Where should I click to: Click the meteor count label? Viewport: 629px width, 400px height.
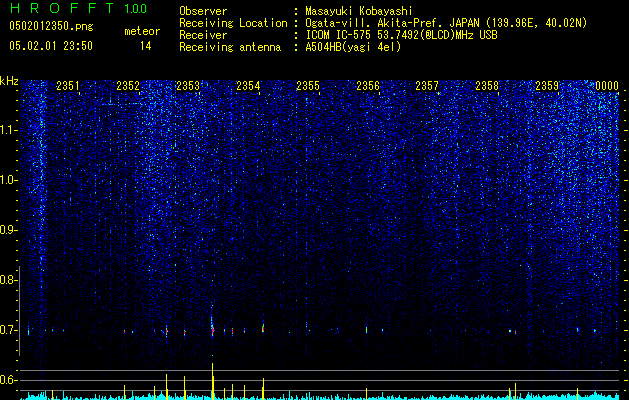coord(142,31)
